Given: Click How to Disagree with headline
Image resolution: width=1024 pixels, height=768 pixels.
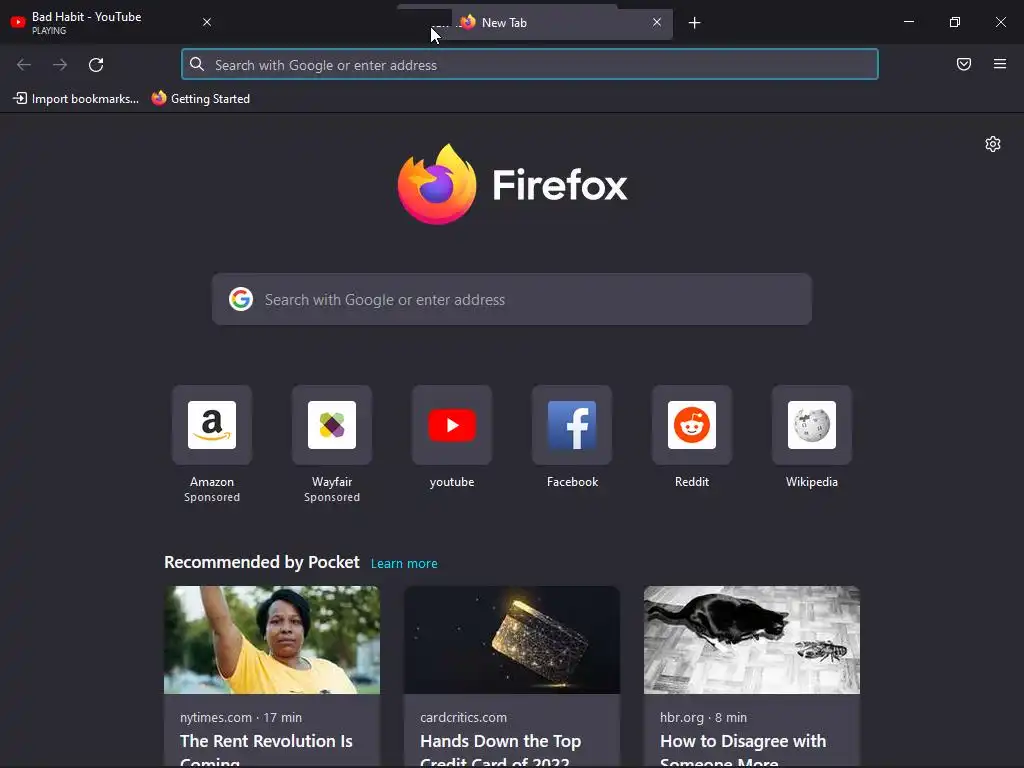Looking at the screenshot, I should click(743, 741).
